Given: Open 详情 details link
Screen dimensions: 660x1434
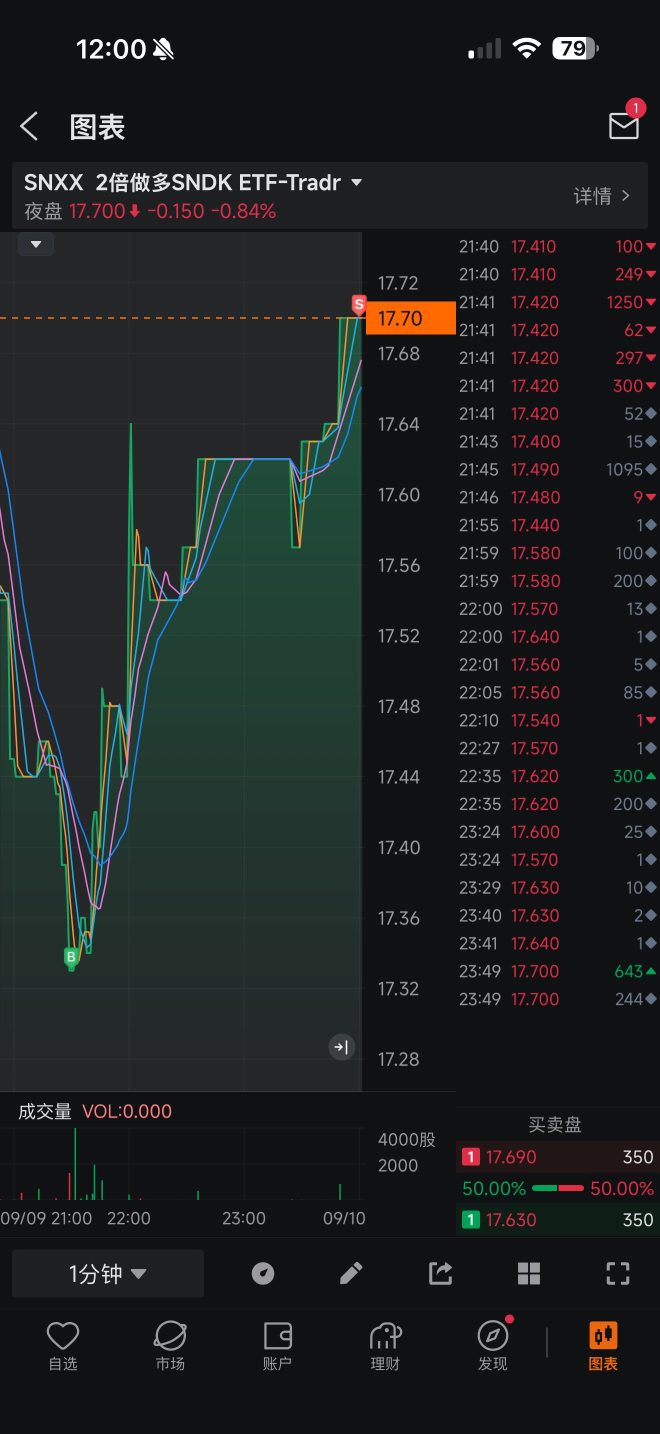Looking at the screenshot, I should click(x=602, y=196).
